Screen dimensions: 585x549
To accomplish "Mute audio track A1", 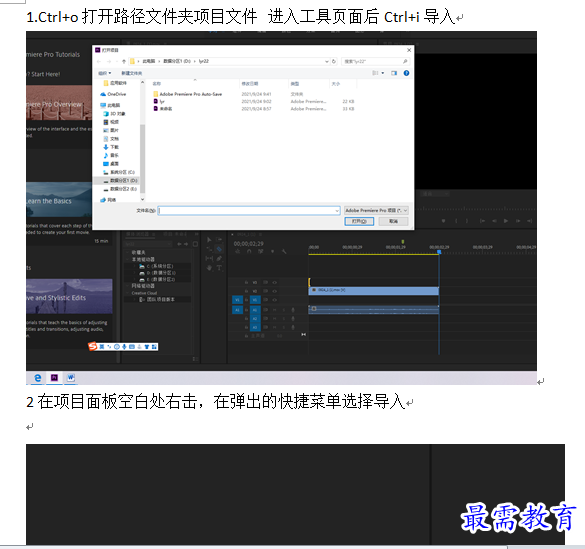I will point(274,310).
